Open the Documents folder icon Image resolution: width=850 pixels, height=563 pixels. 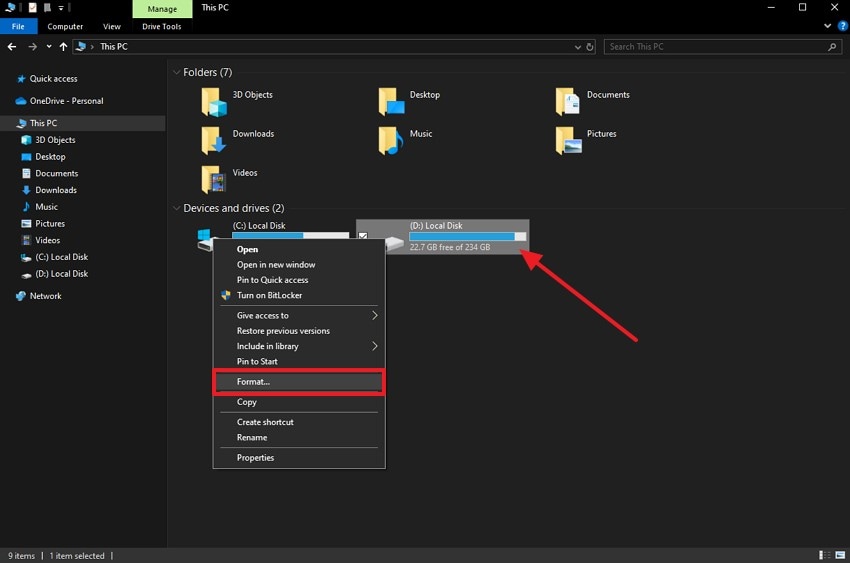tap(568, 102)
